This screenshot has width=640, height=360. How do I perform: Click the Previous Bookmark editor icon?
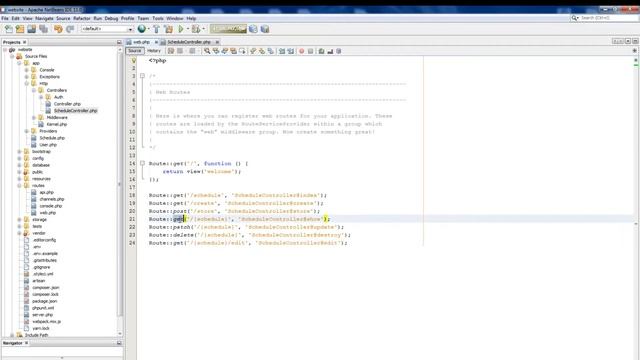[x=253, y=51]
